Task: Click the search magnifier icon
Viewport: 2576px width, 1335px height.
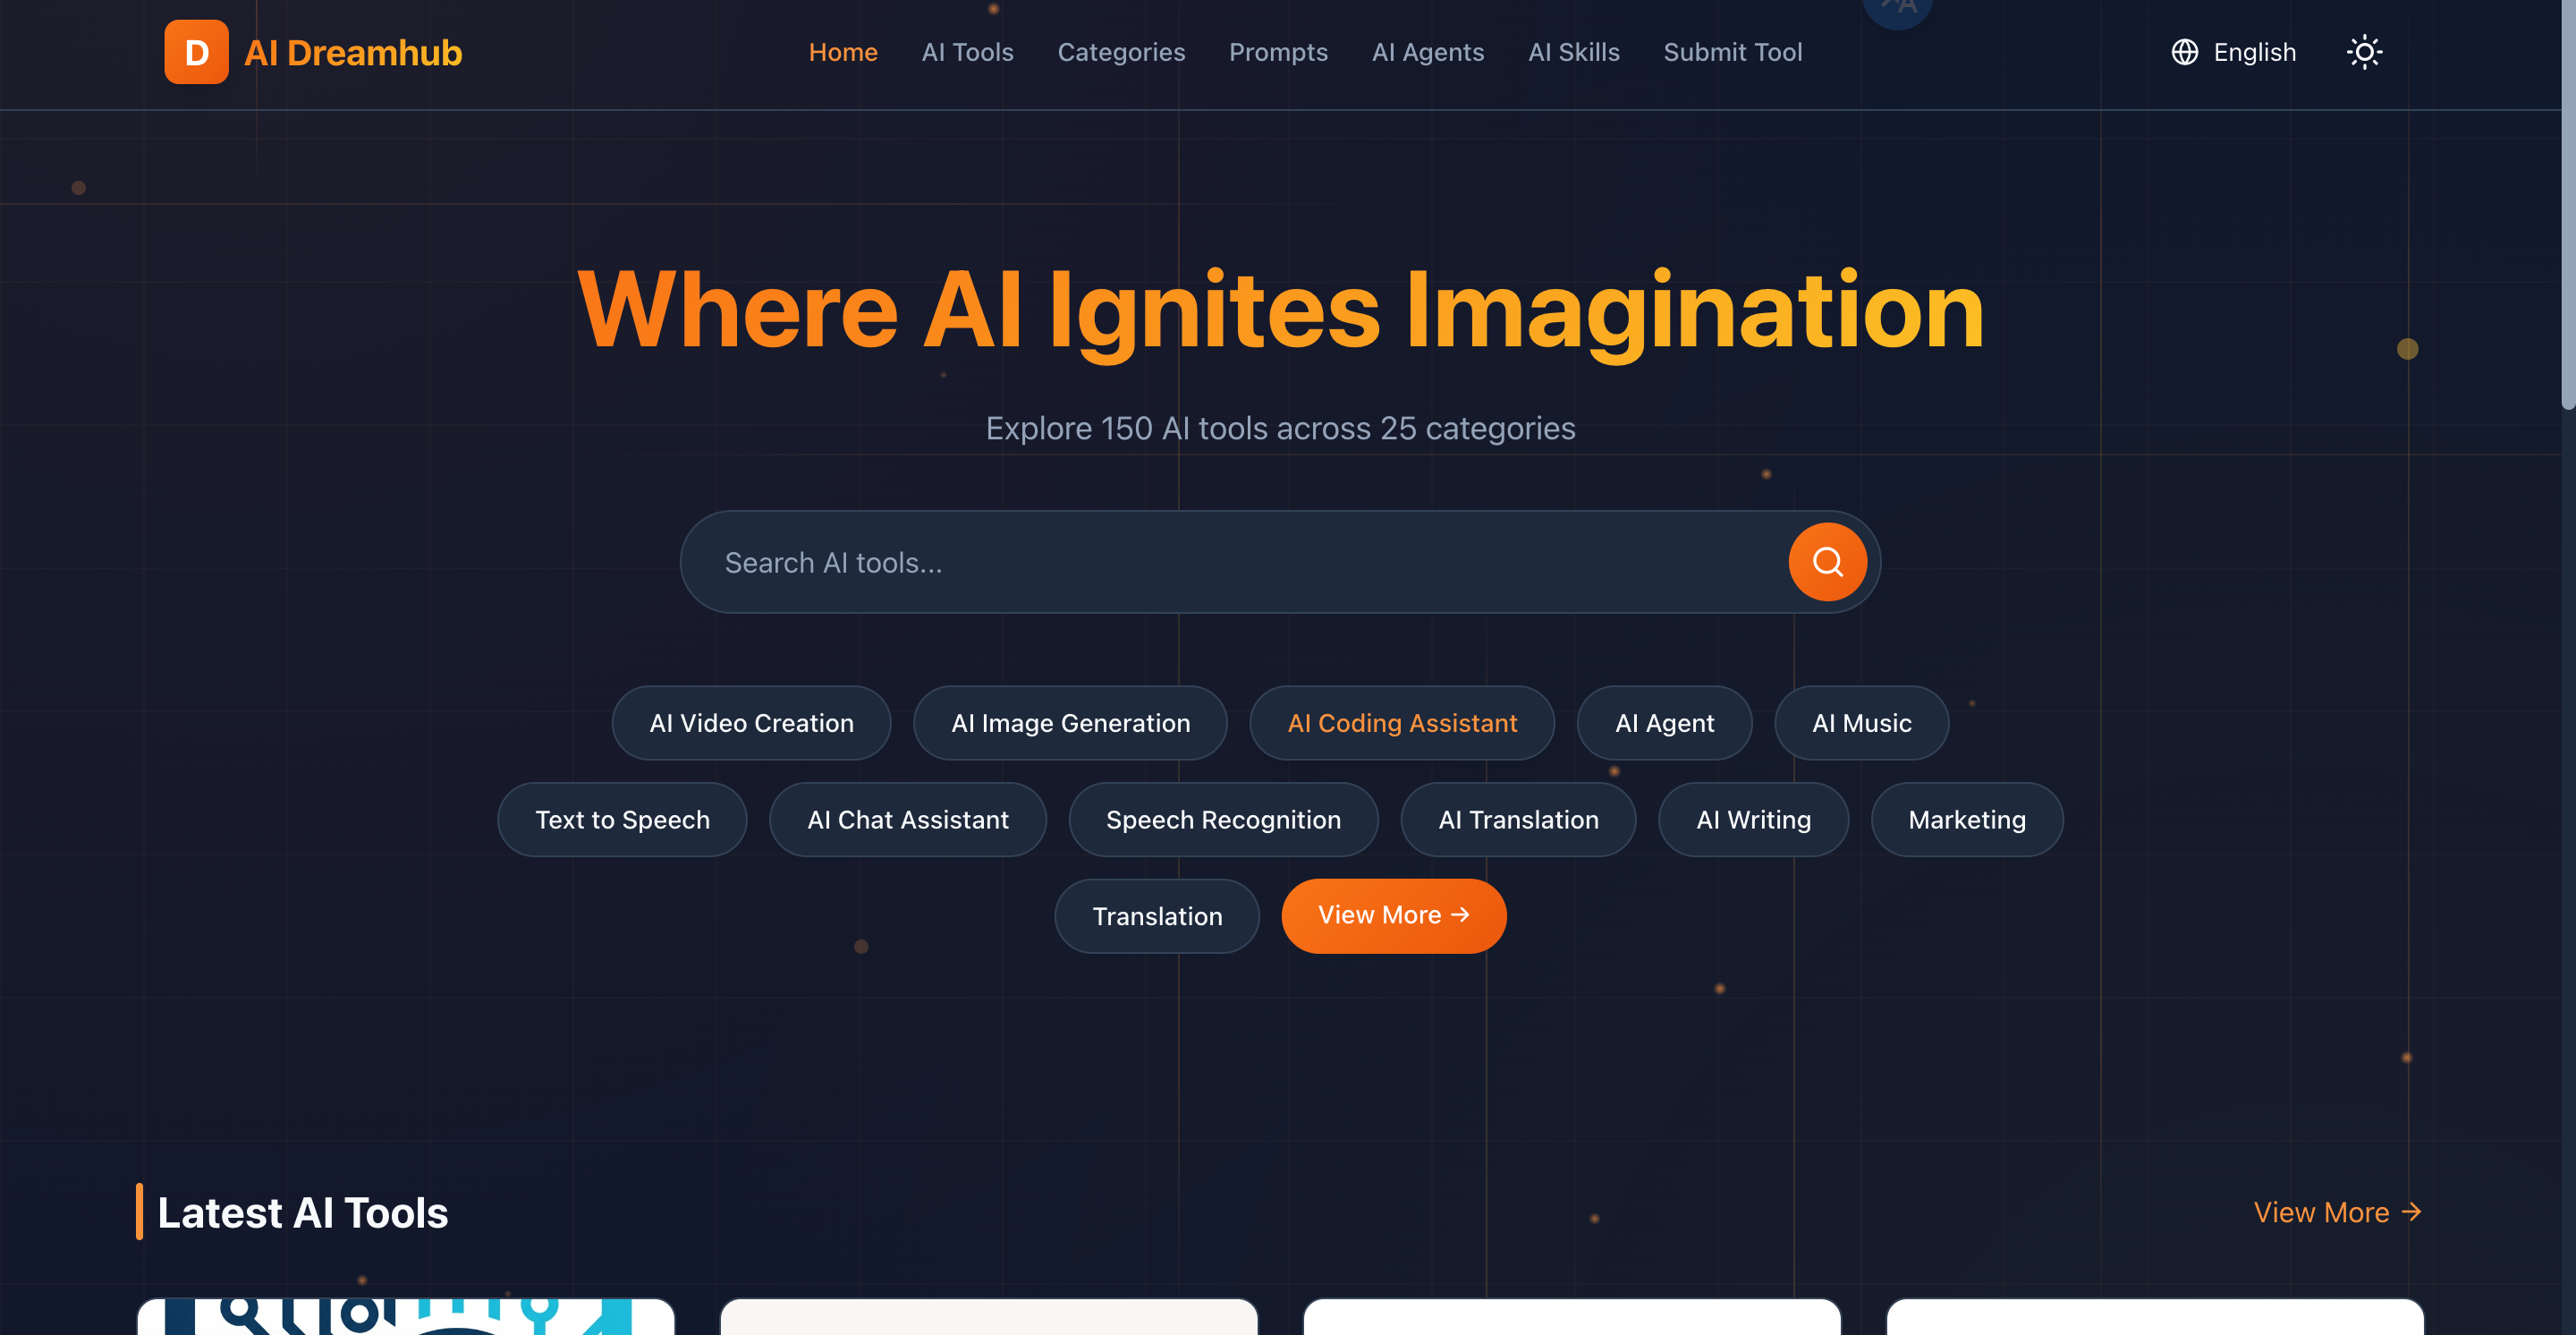Action: point(1827,561)
